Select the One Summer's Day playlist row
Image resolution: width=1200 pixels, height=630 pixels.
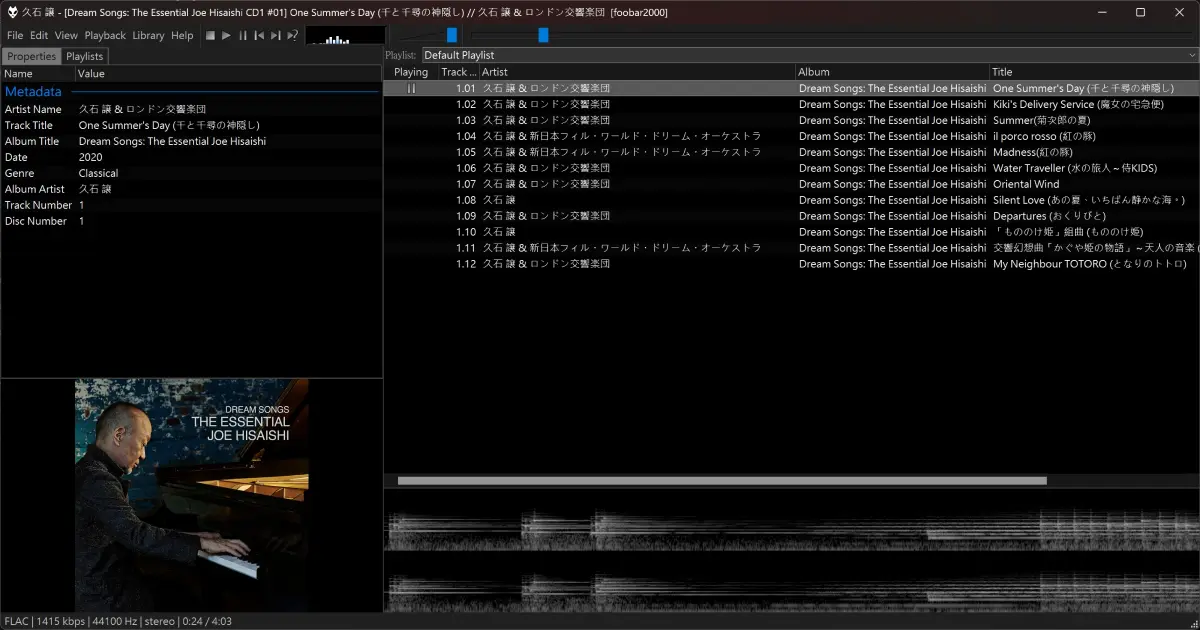pyautogui.click(x=792, y=88)
